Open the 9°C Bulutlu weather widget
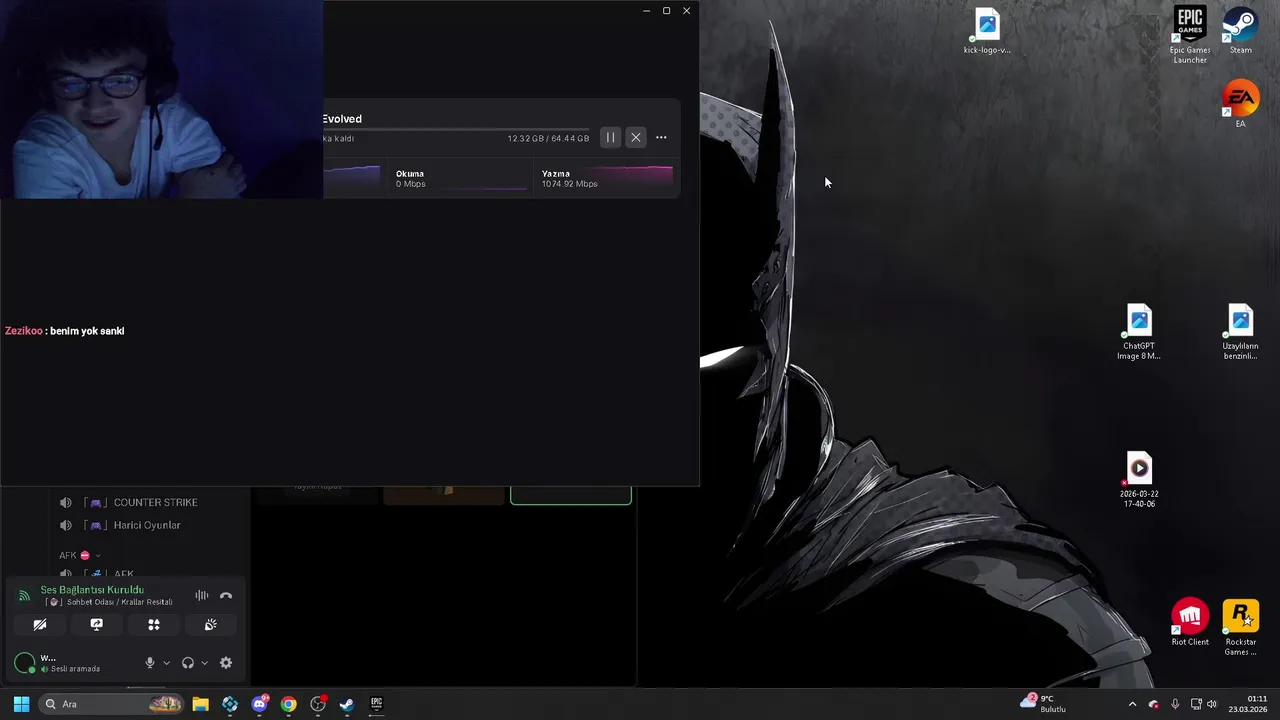1280x720 pixels. pyautogui.click(x=1043, y=704)
